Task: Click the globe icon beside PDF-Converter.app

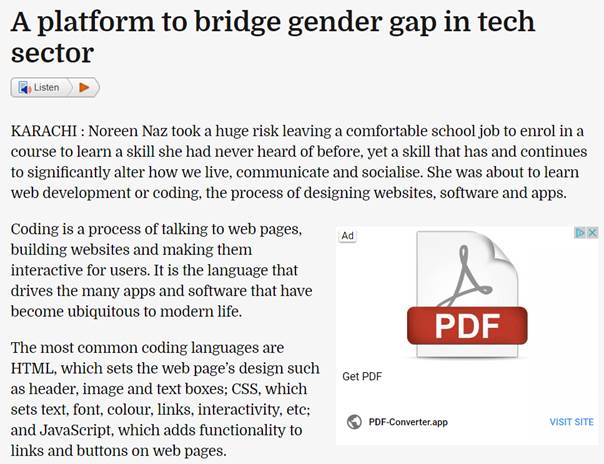Action: (354, 422)
